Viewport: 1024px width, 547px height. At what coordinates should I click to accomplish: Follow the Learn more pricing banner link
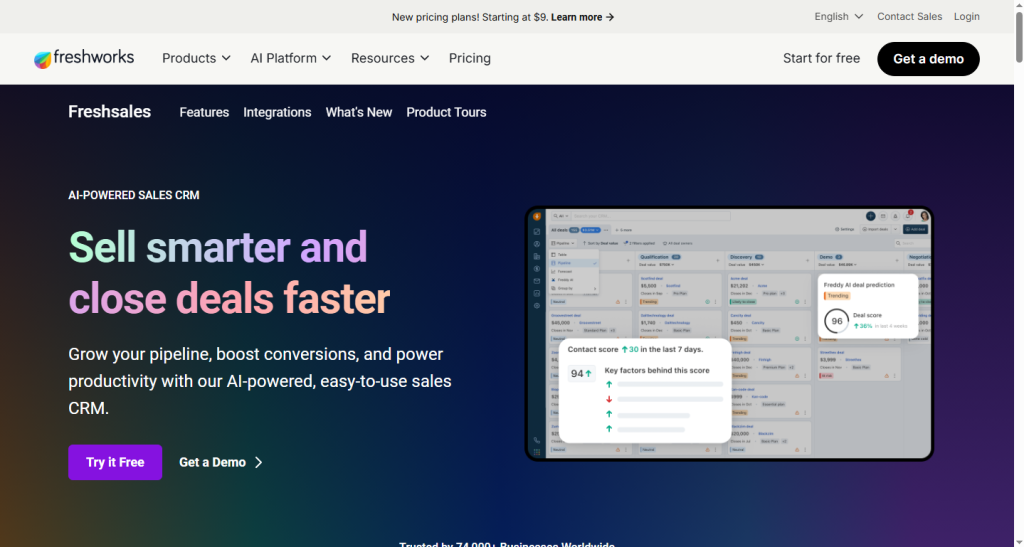tap(583, 17)
